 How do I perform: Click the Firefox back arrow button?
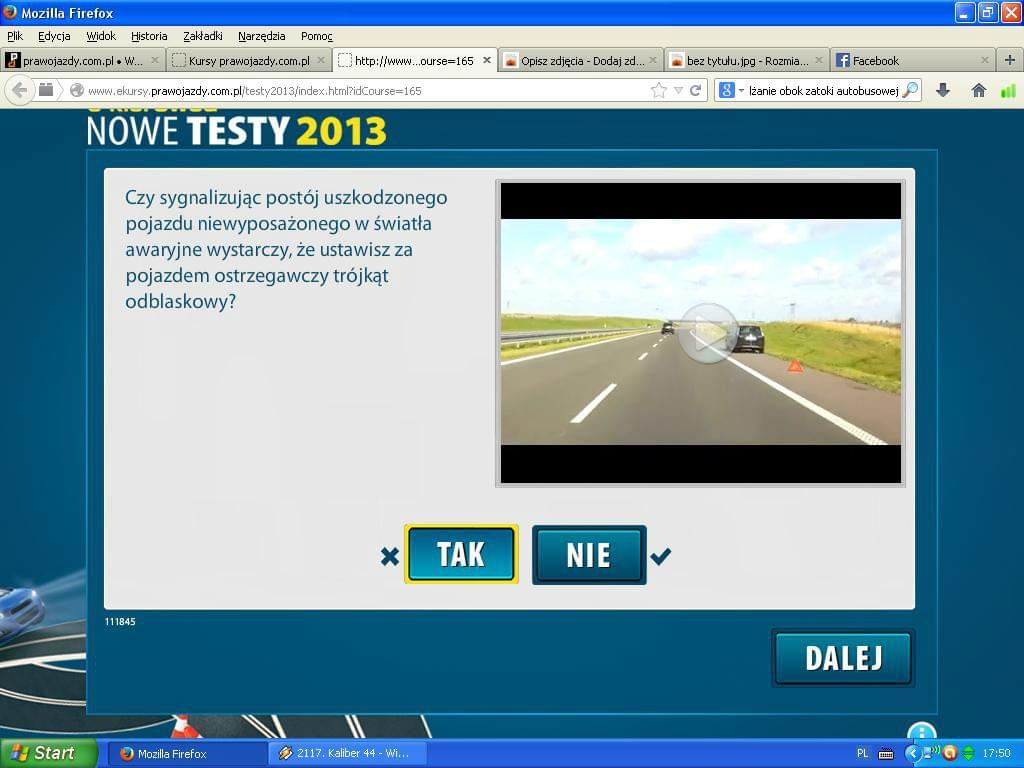(20, 90)
